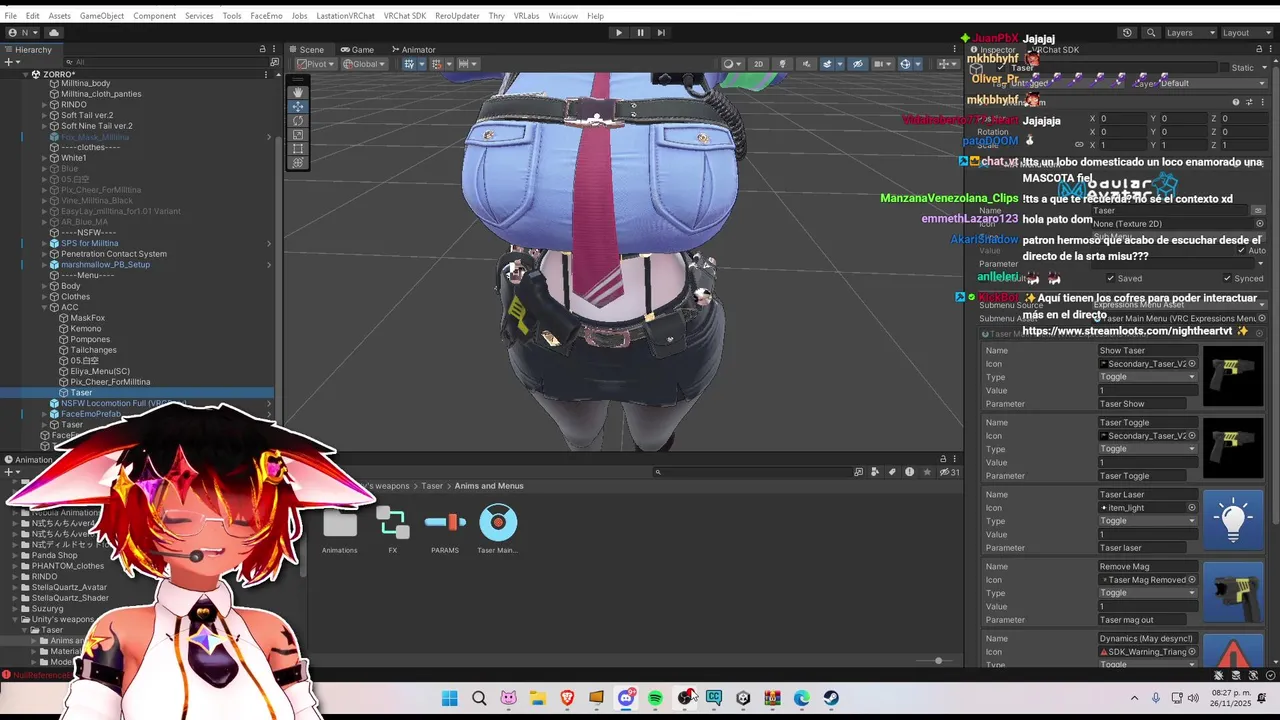Select the Rotate tool in Scene toolbar
The image size is (1280, 720).
click(x=298, y=120)
